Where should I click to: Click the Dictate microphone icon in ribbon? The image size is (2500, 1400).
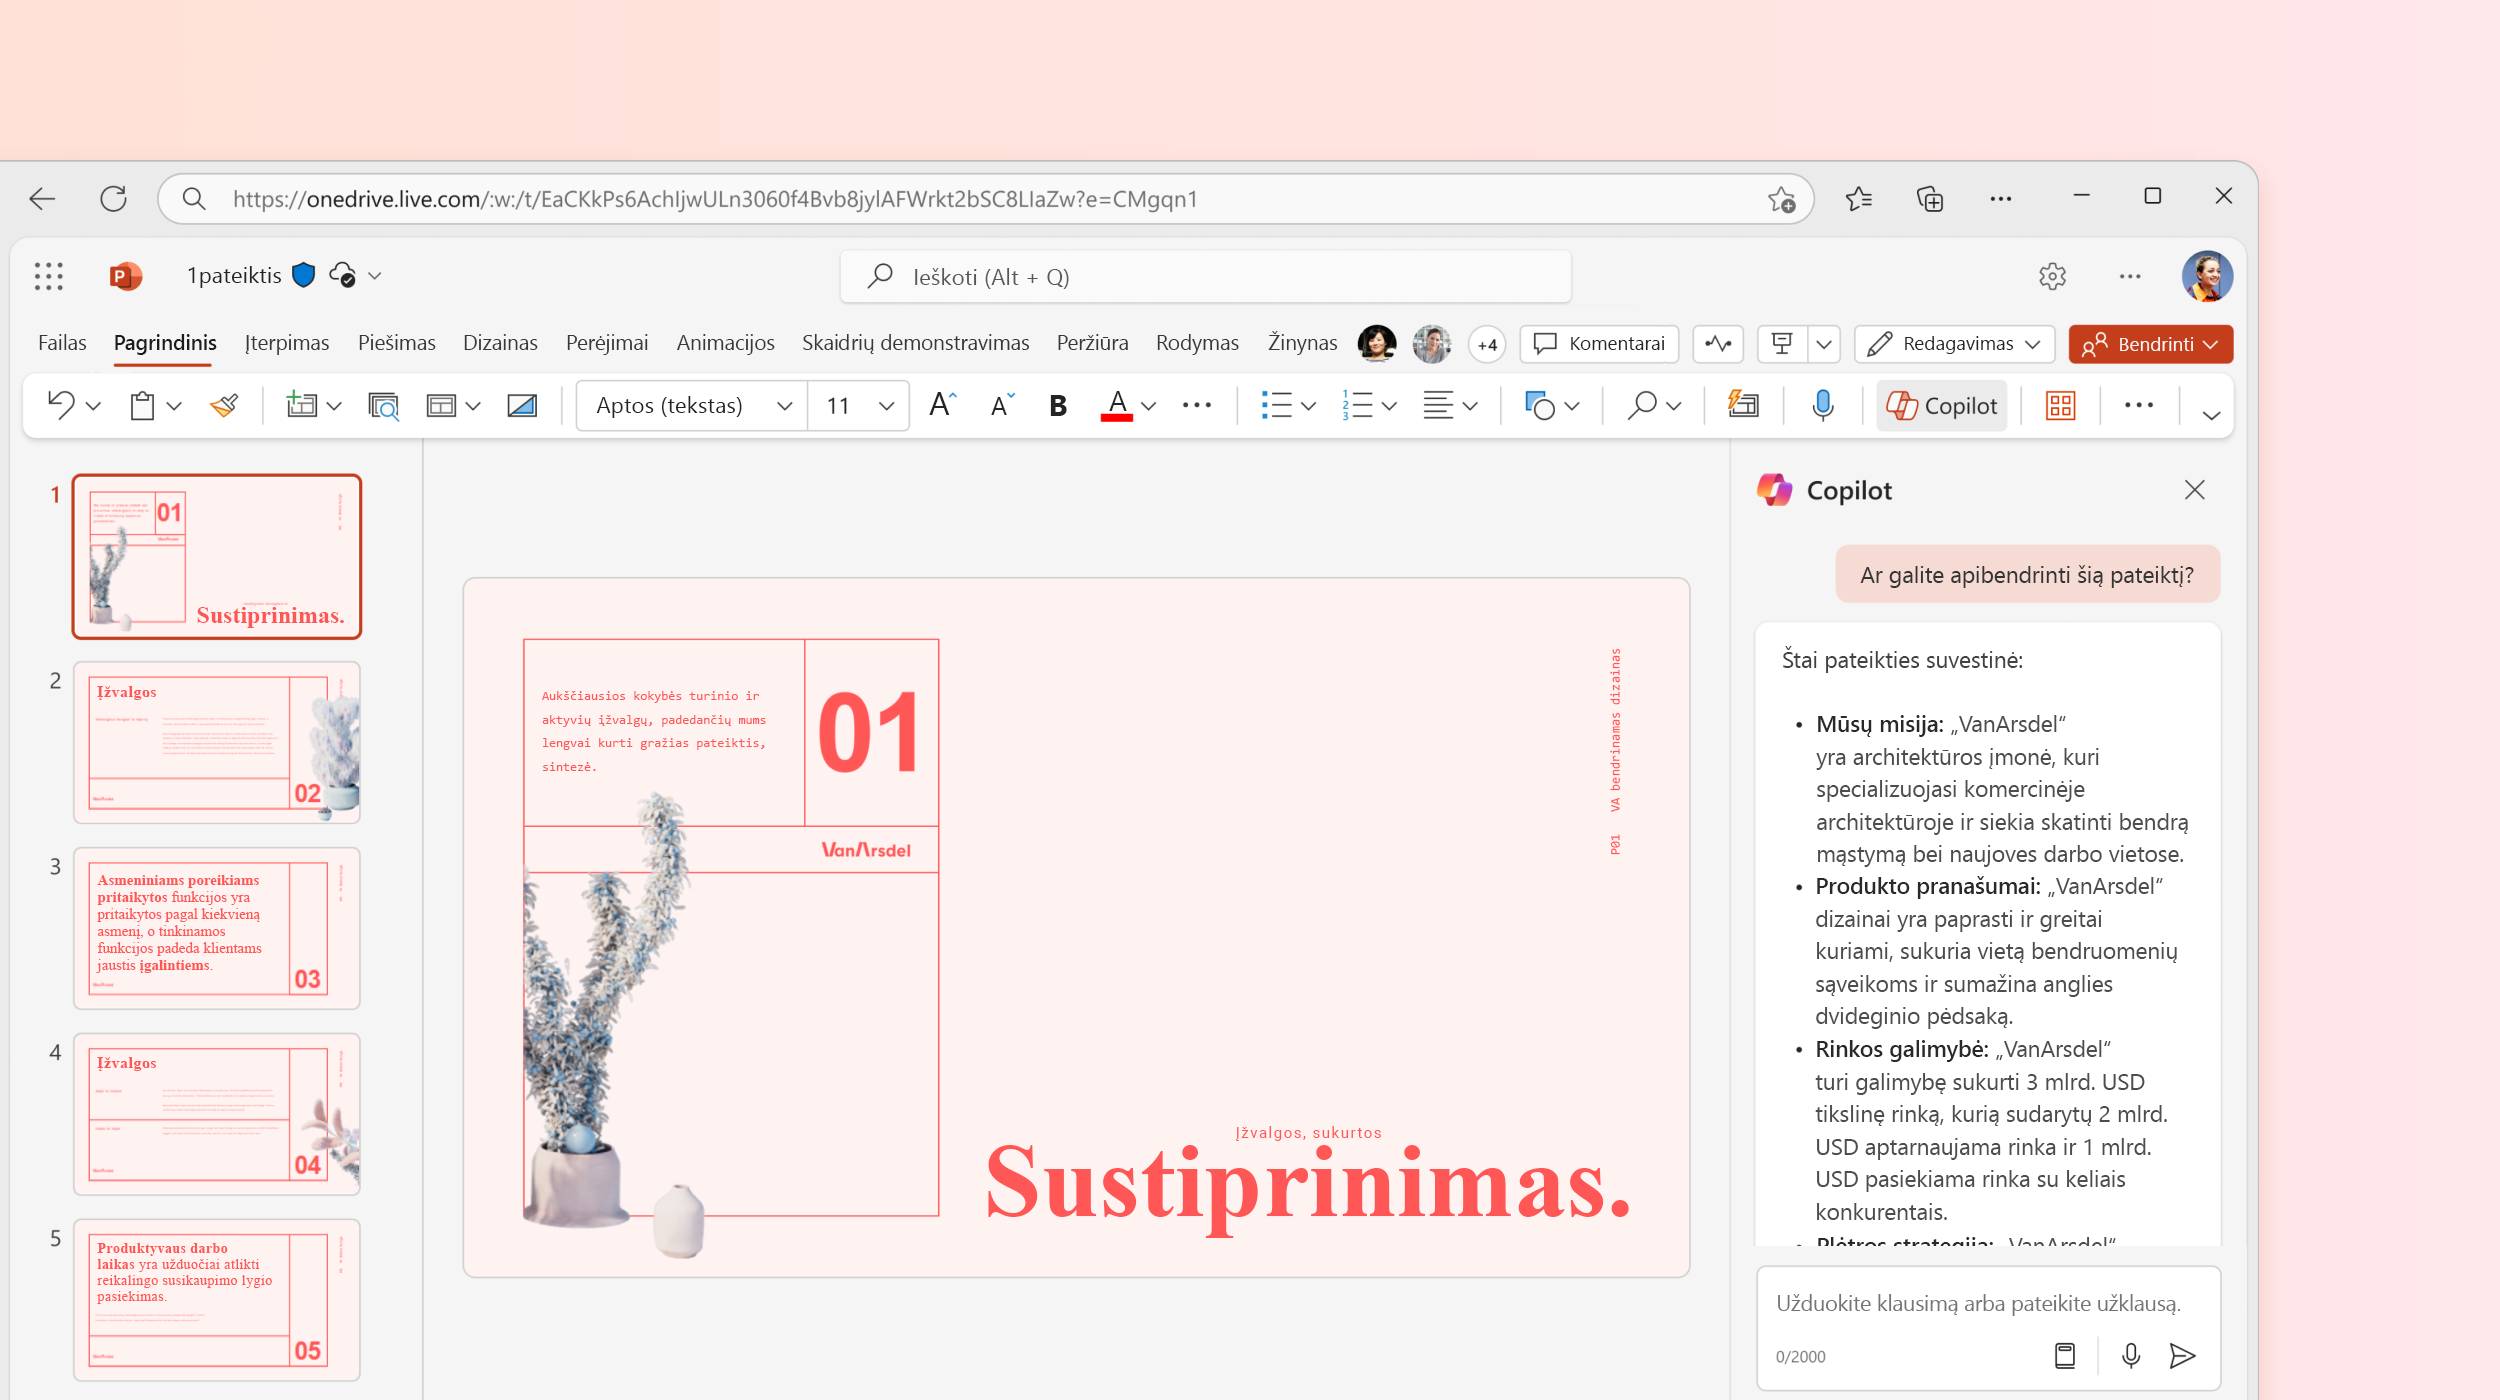click(1822, 405)
